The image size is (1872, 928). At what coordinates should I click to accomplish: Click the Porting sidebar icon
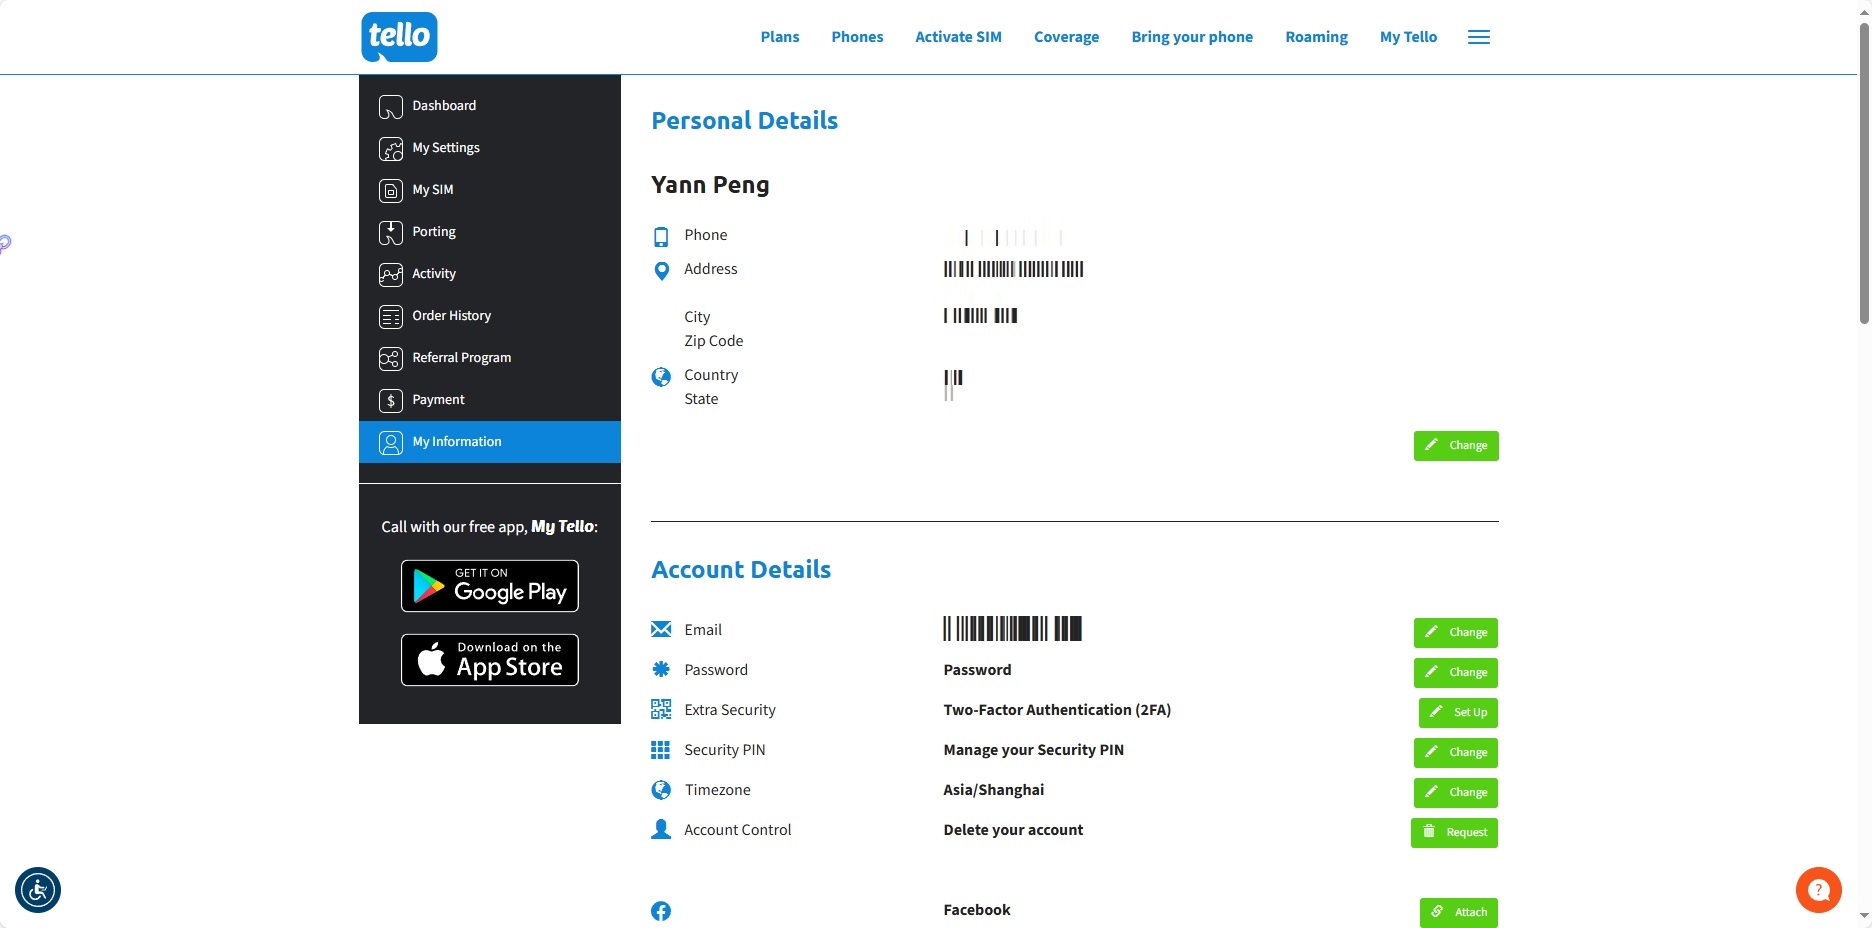391,232
